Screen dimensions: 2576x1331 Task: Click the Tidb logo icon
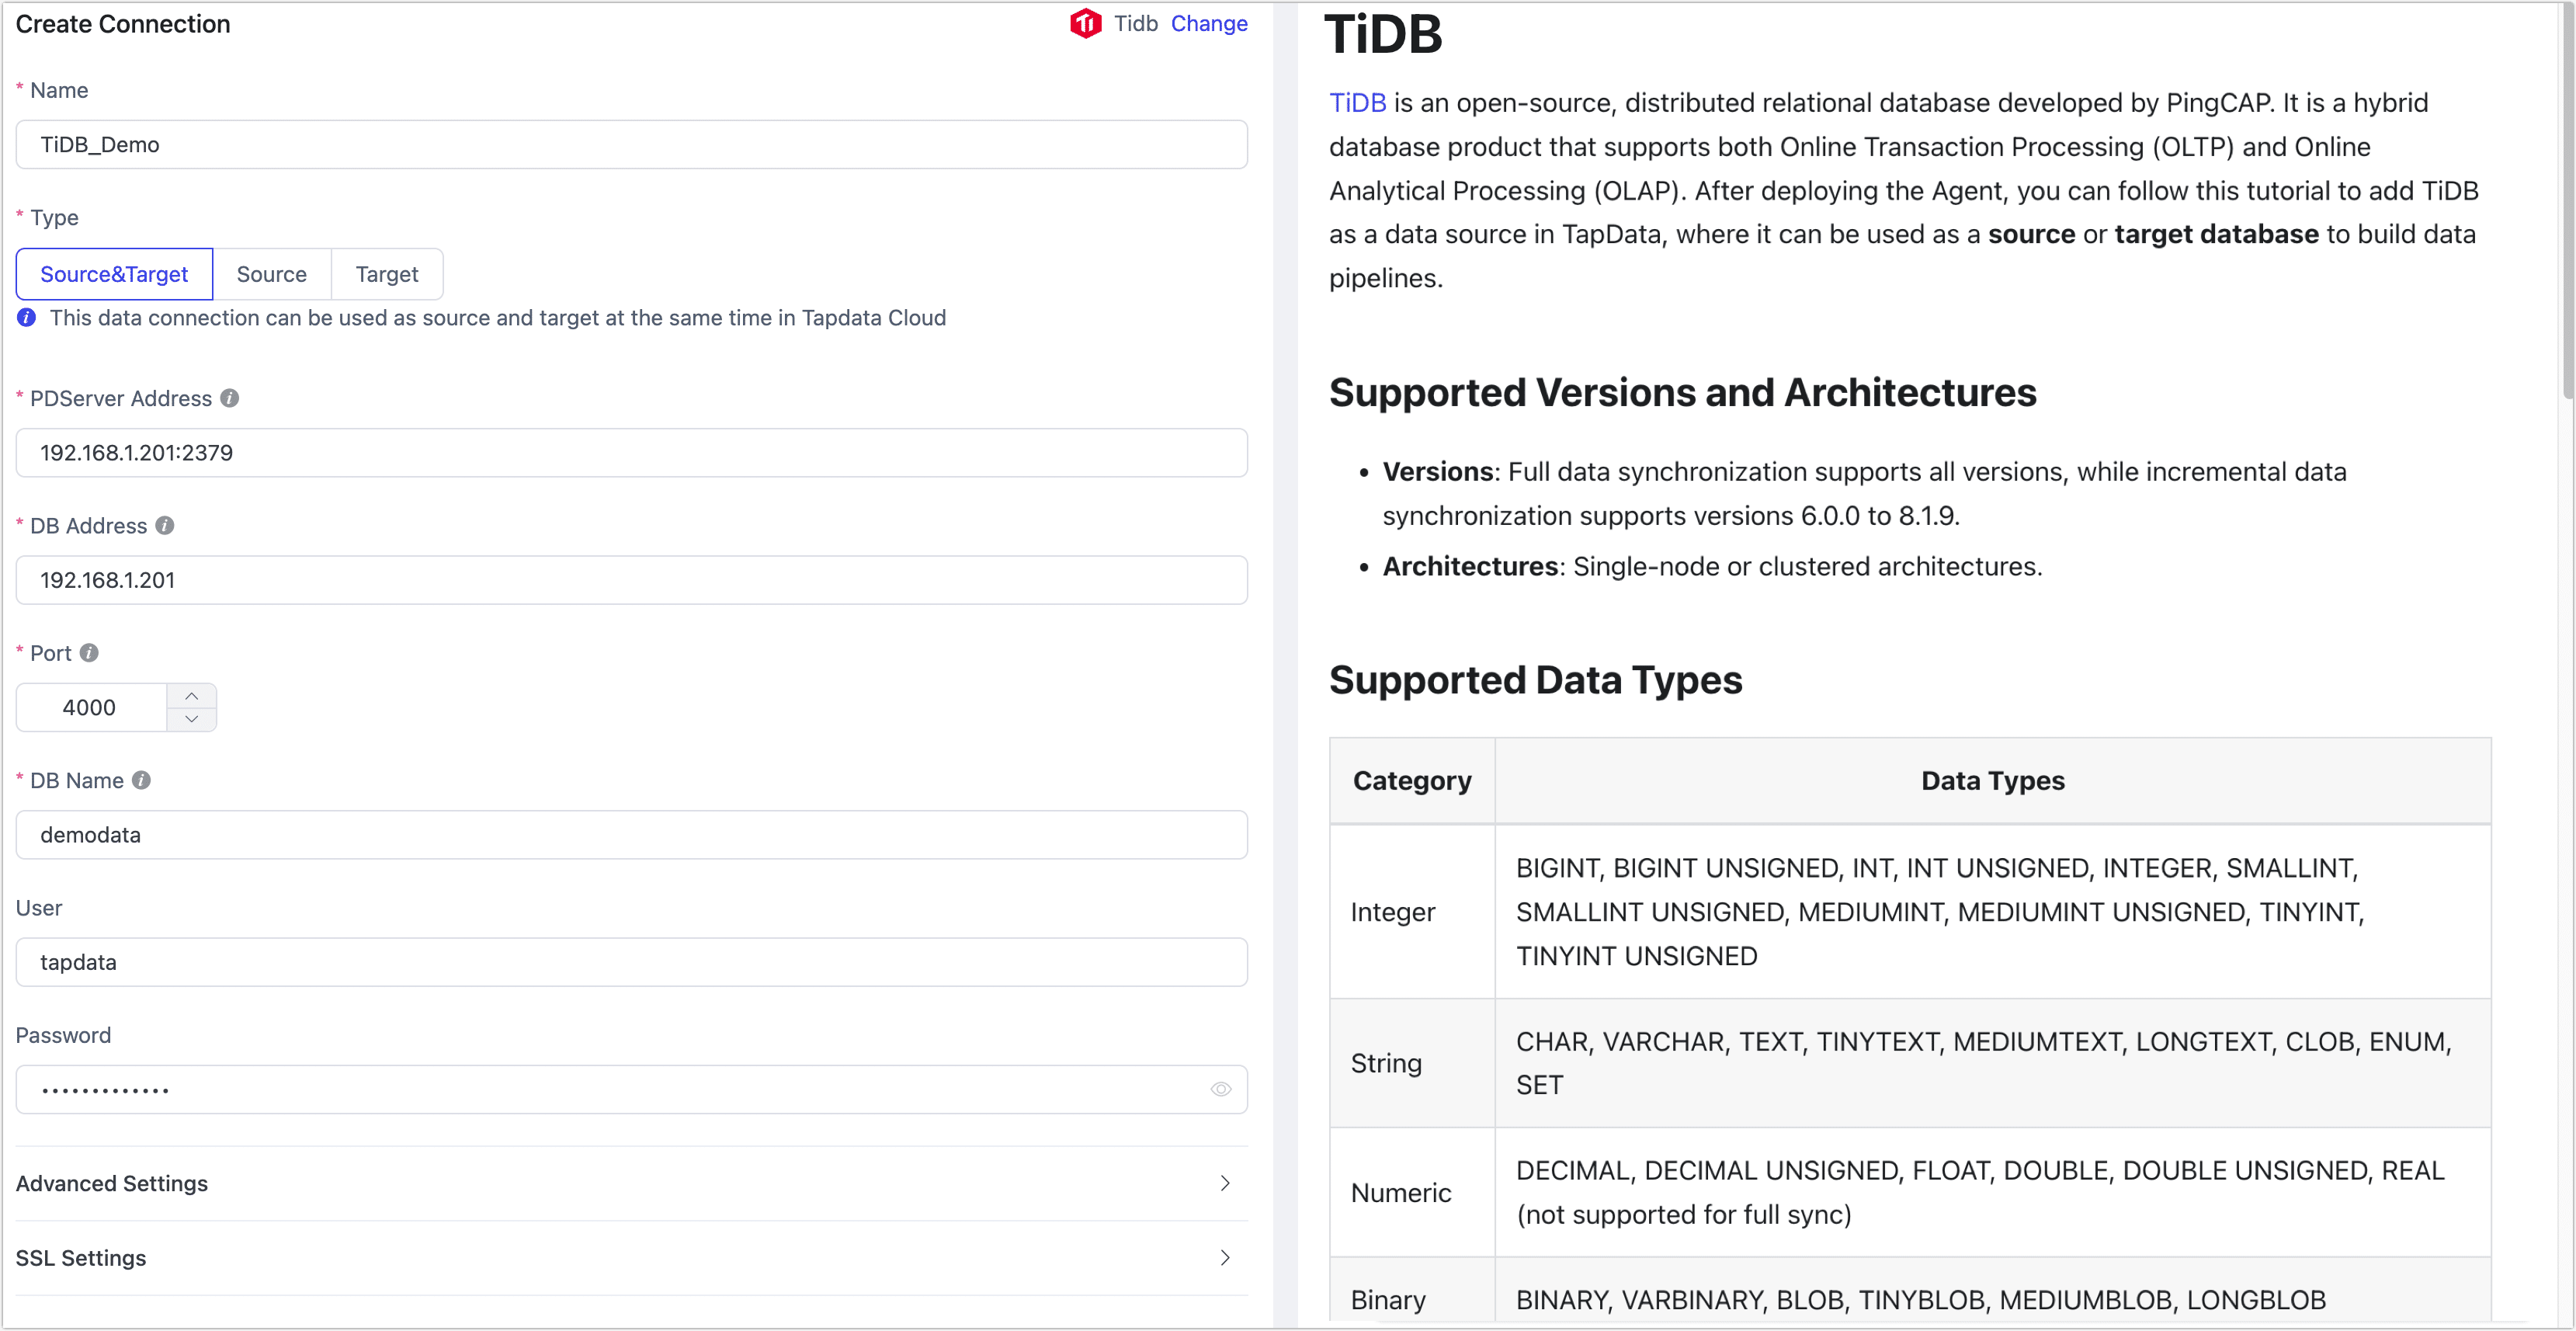coord(1085,23)
